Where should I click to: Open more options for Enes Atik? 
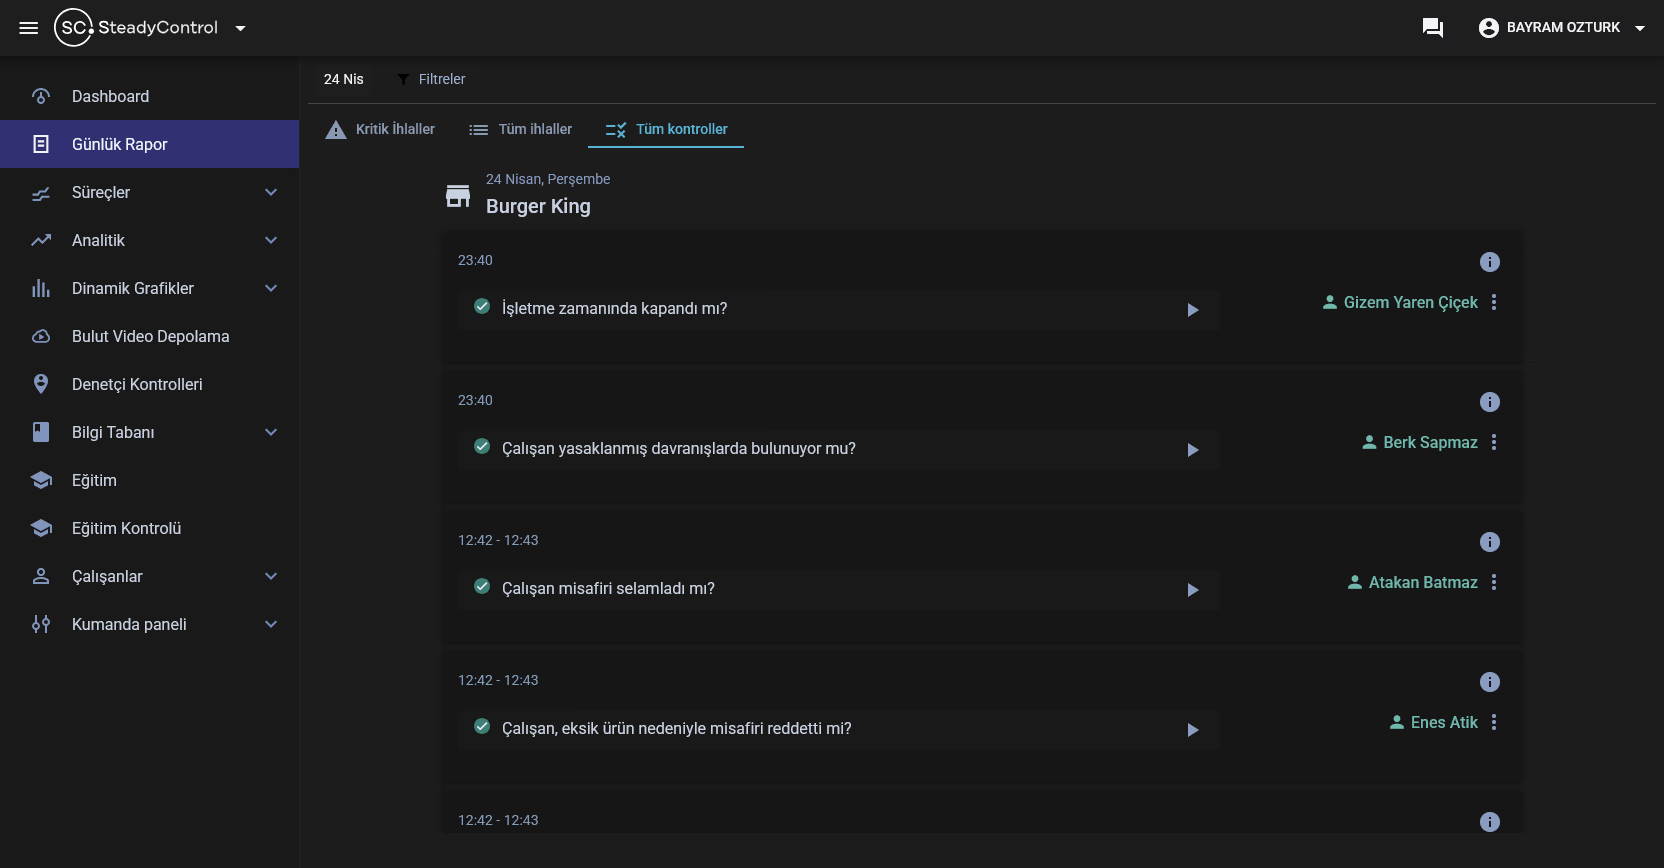coord(1494,722)
